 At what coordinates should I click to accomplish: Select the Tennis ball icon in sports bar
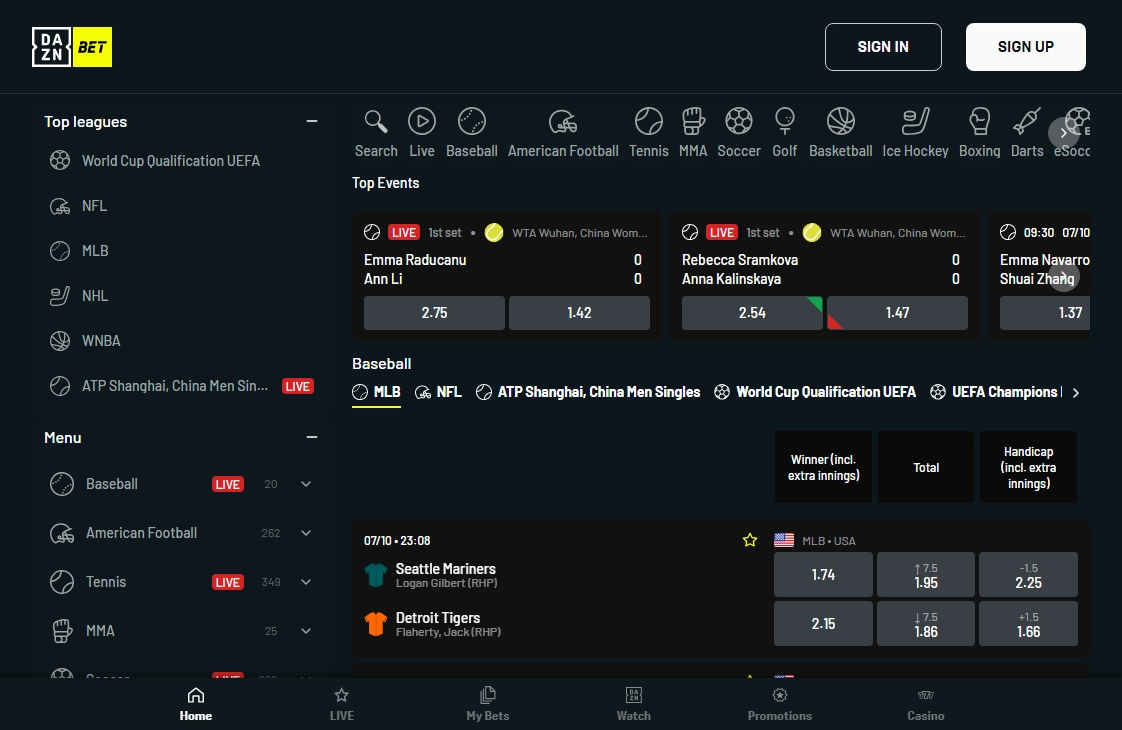648,122
